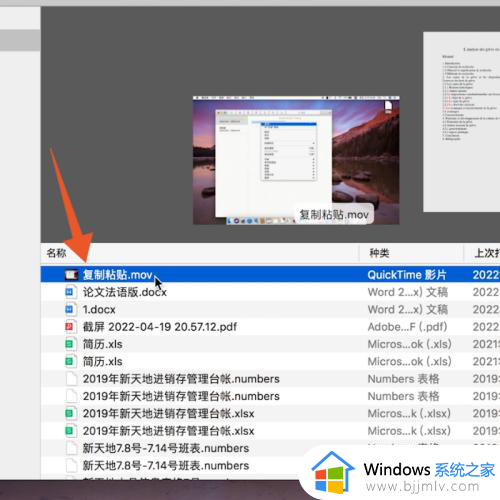Viewport: 500px width, 500px height.
Task: Click the Word icon beside 论文法语版.docx
Action: point(69,292)
